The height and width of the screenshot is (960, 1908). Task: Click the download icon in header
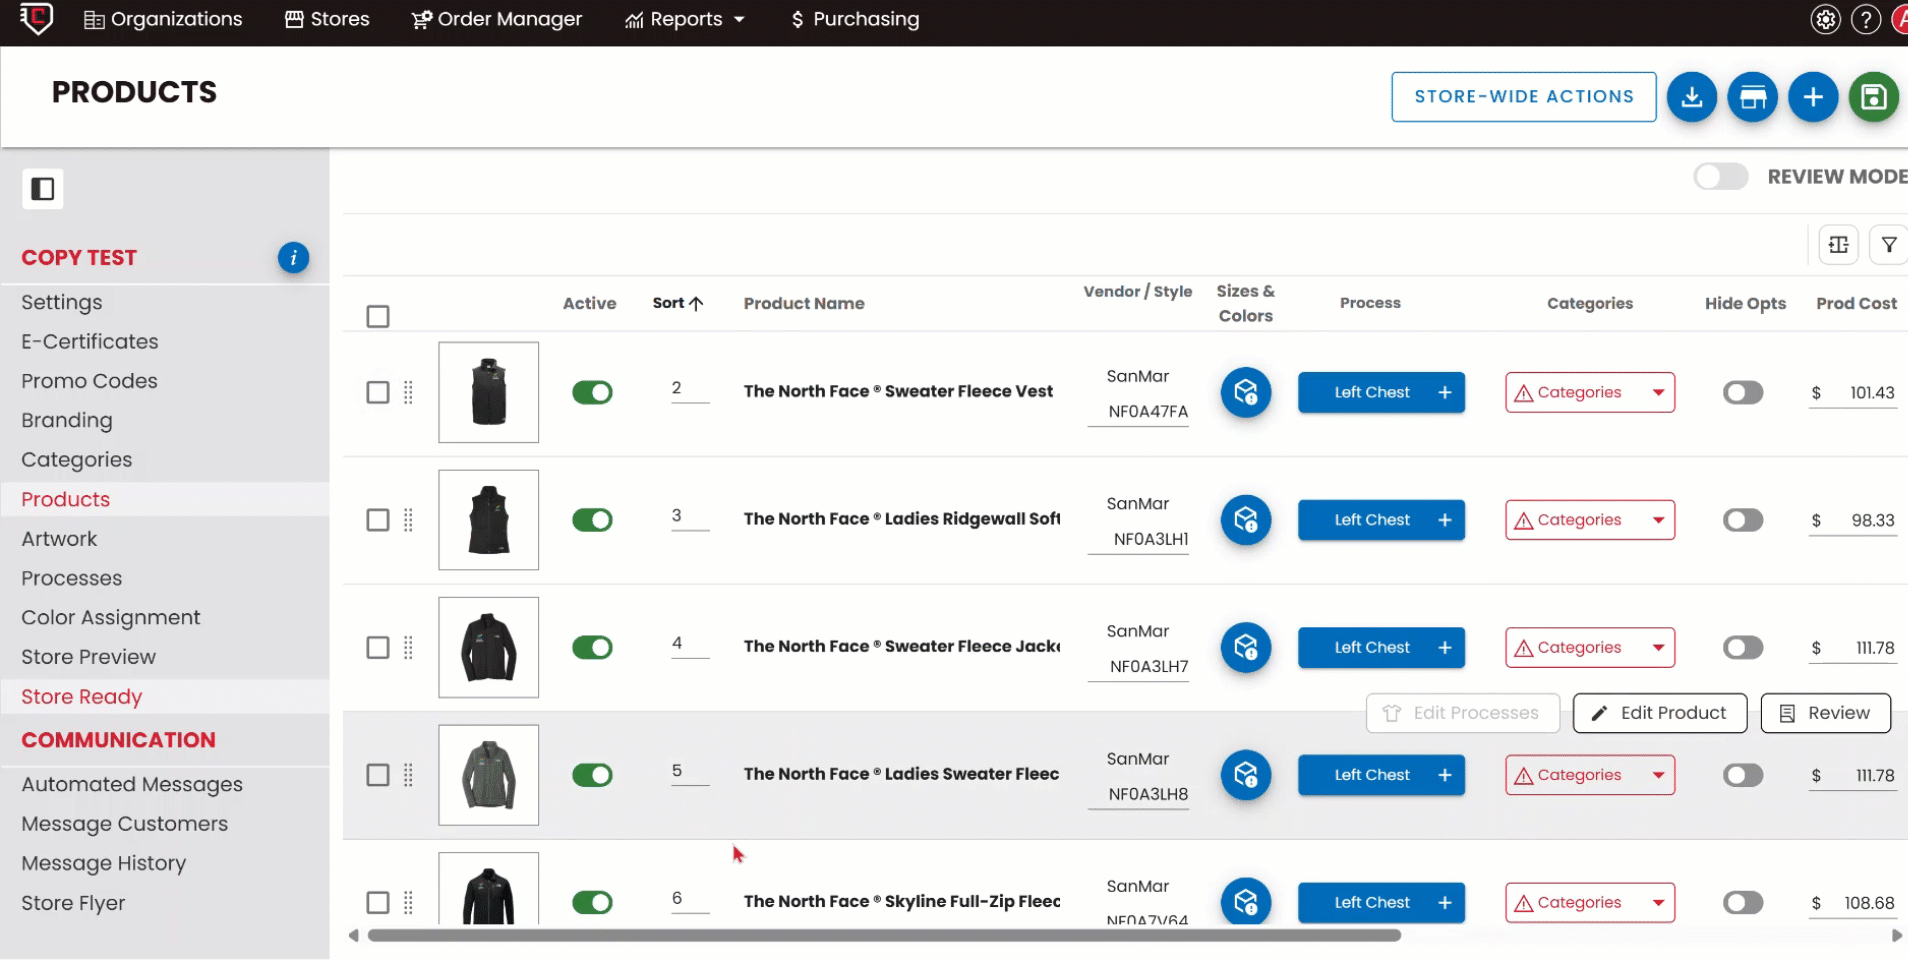pos(1691,97)
